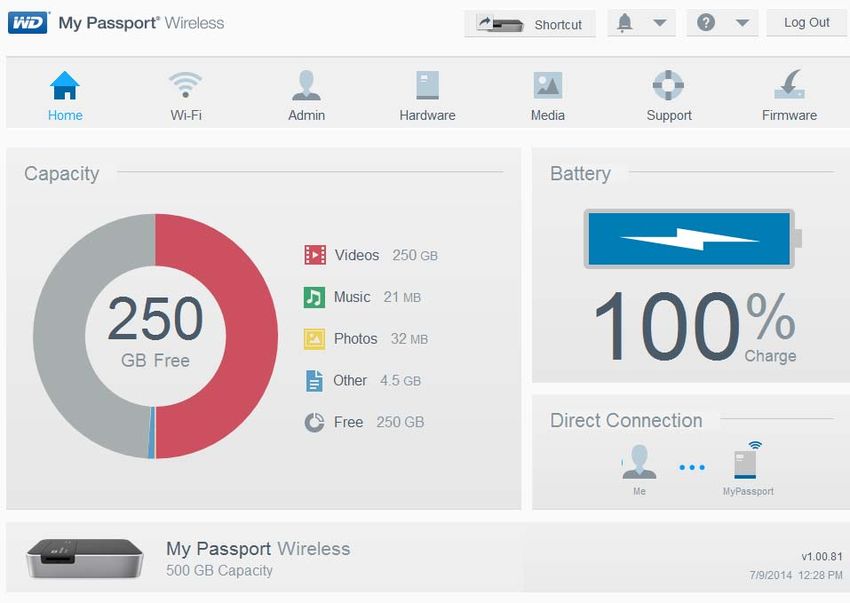This screenshot has width=850, height=603.
Task: Click the thin blue Other segment of ring
Action: coord(152,432)
